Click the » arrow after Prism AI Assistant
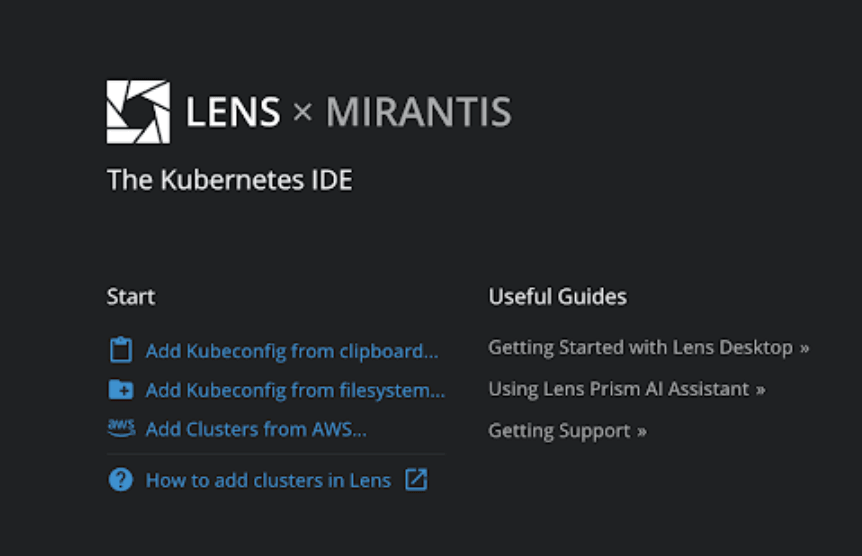This screenshot has width=862, height=556. point(760,390)
